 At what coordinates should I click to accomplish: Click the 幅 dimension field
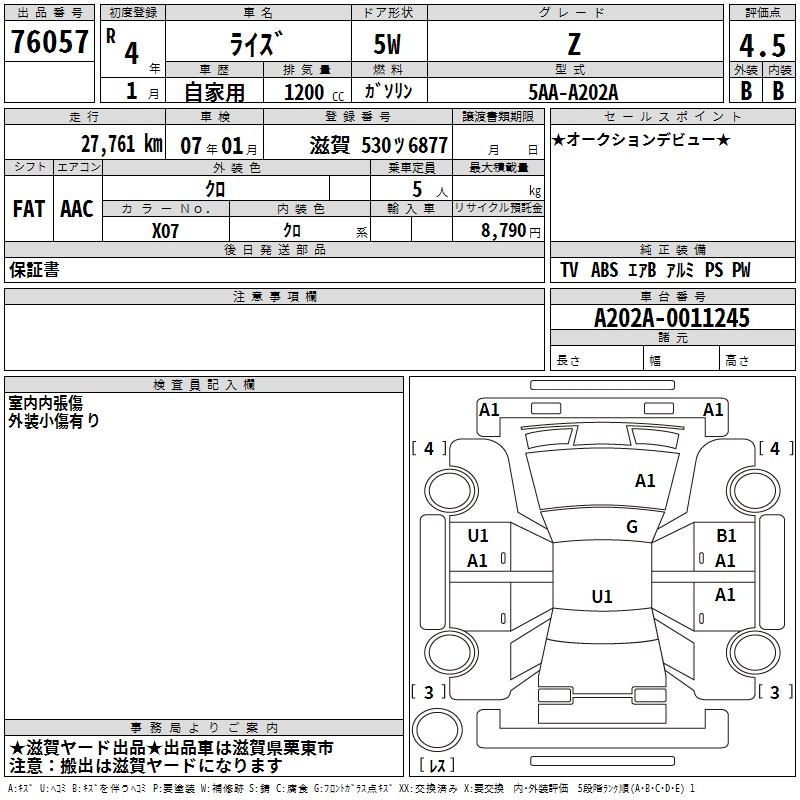[x=681, y=360]
